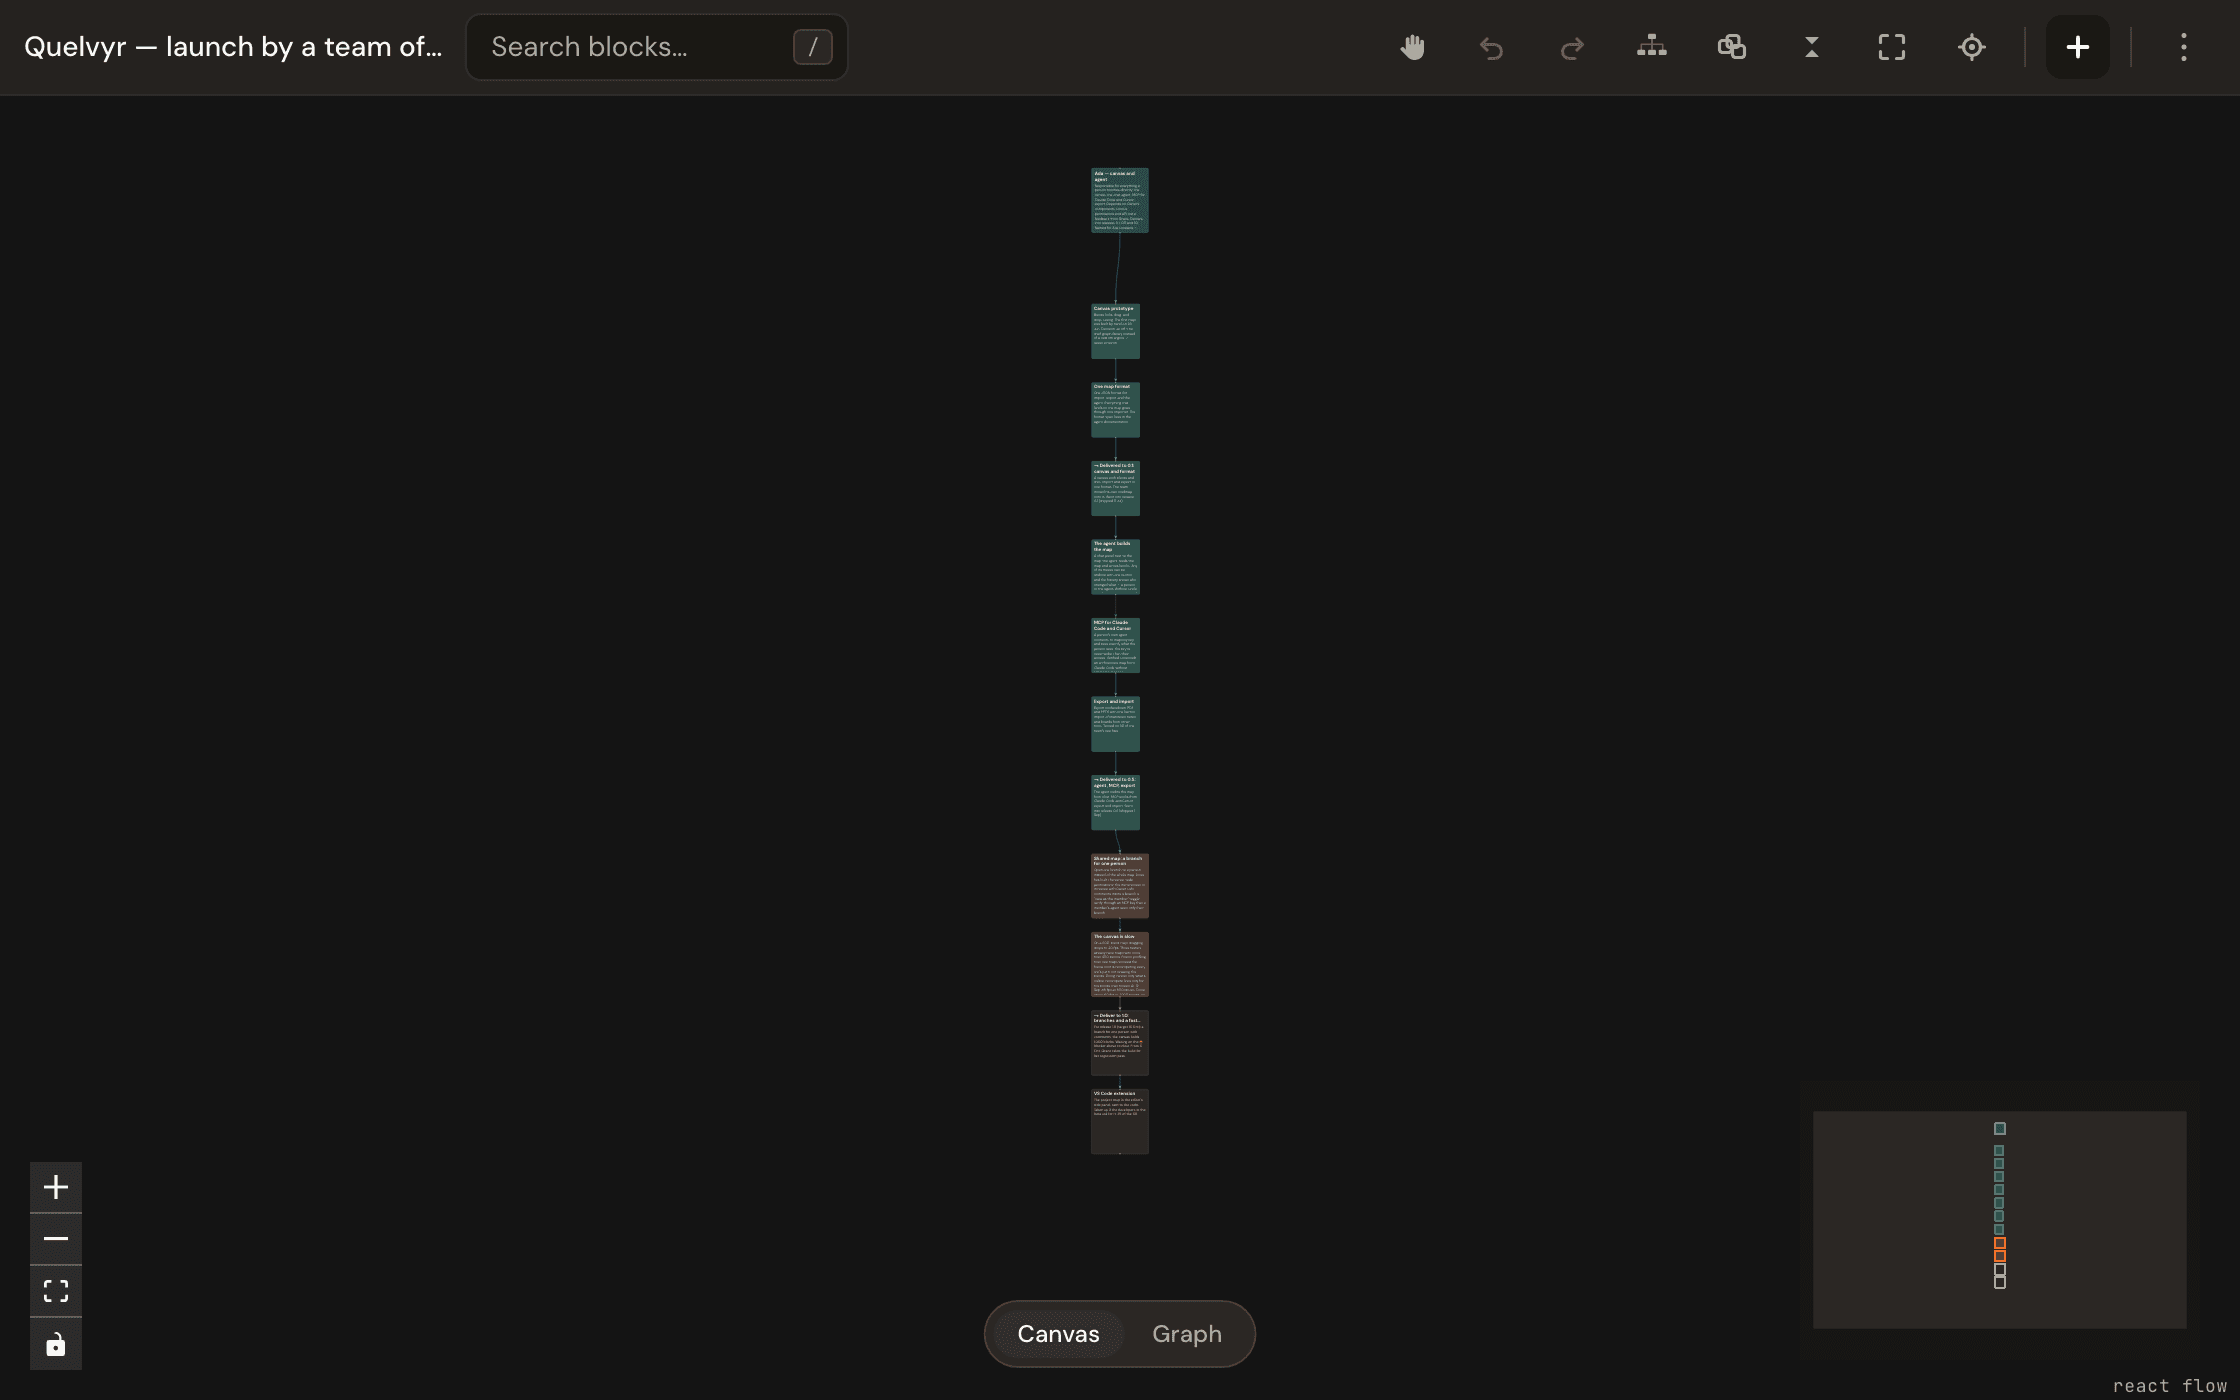This screenshot has height=1400, width=2240.
Task: Click the group blocks icon
Action: click(1732, 47)
